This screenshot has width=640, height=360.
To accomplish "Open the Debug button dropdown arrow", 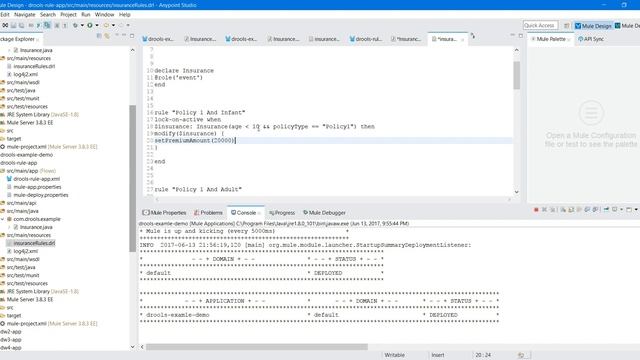I will (x=82, y=25).
